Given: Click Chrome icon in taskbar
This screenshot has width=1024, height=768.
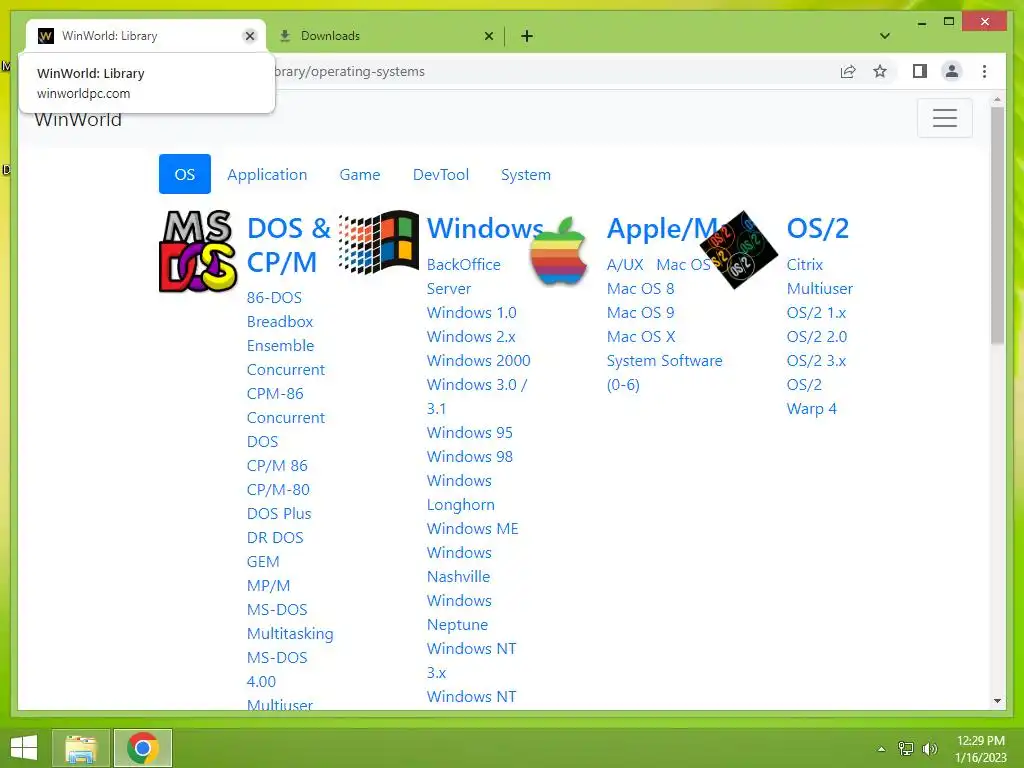Looking at the screenshot, I should 142,748.
